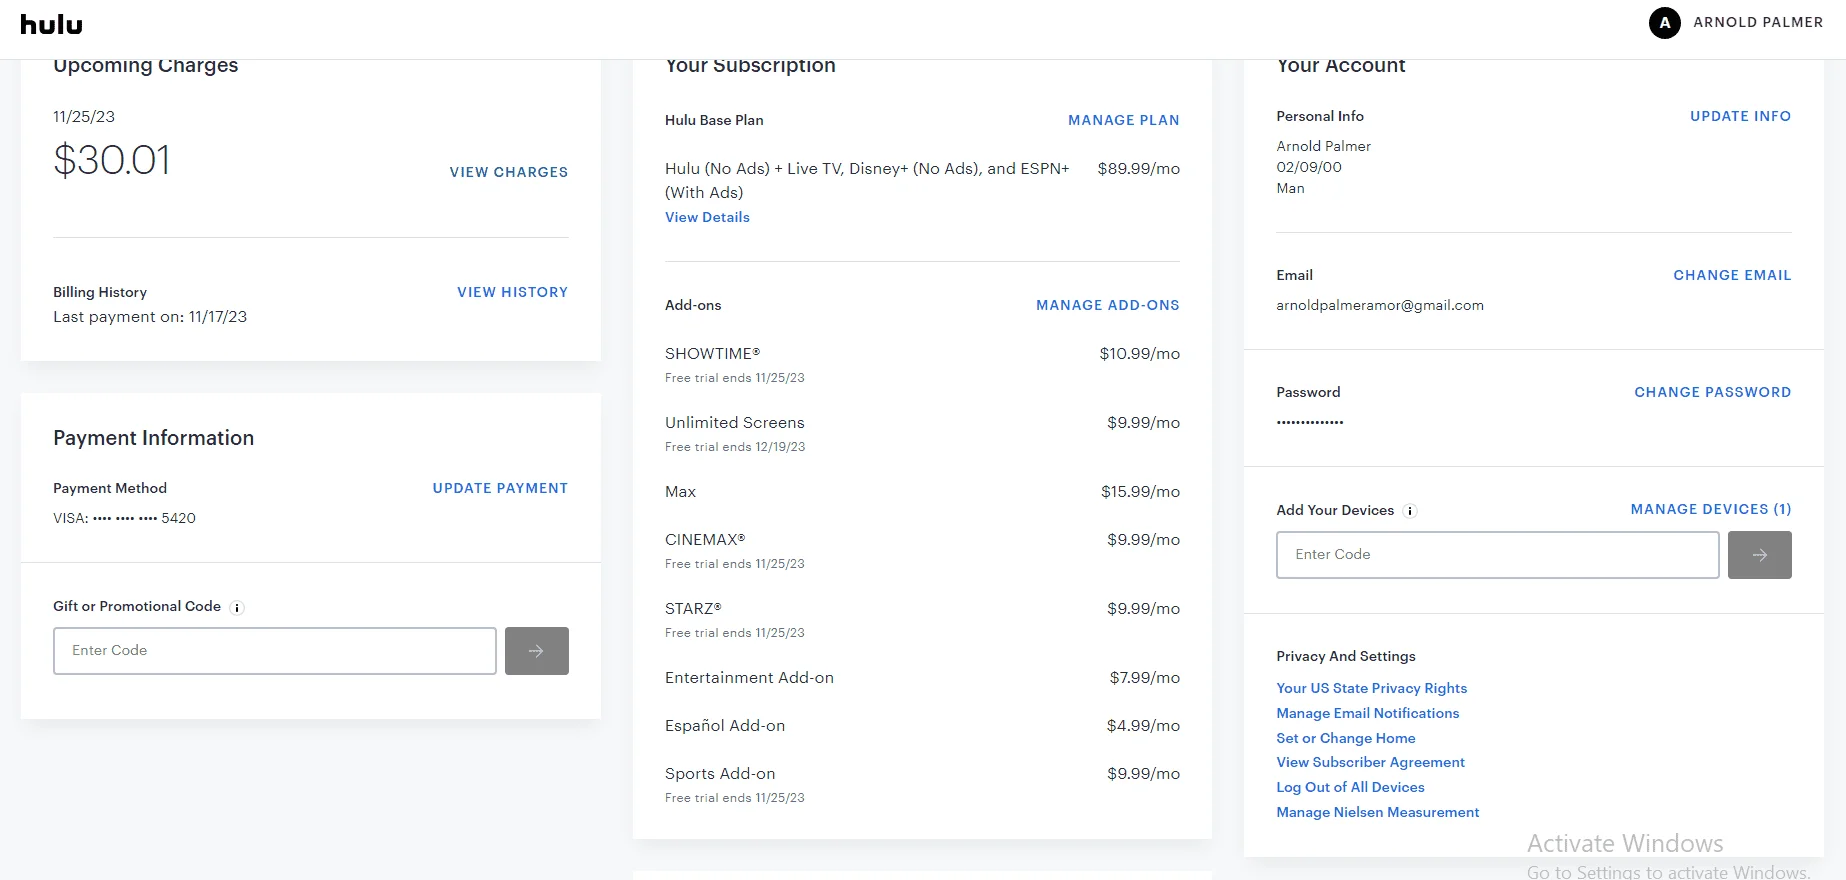The width and height of the screenshot is (1846, 880).
Task: Open Your US State Privacy Rights link
Action: pyautogui.click(x=1371, y=688)
